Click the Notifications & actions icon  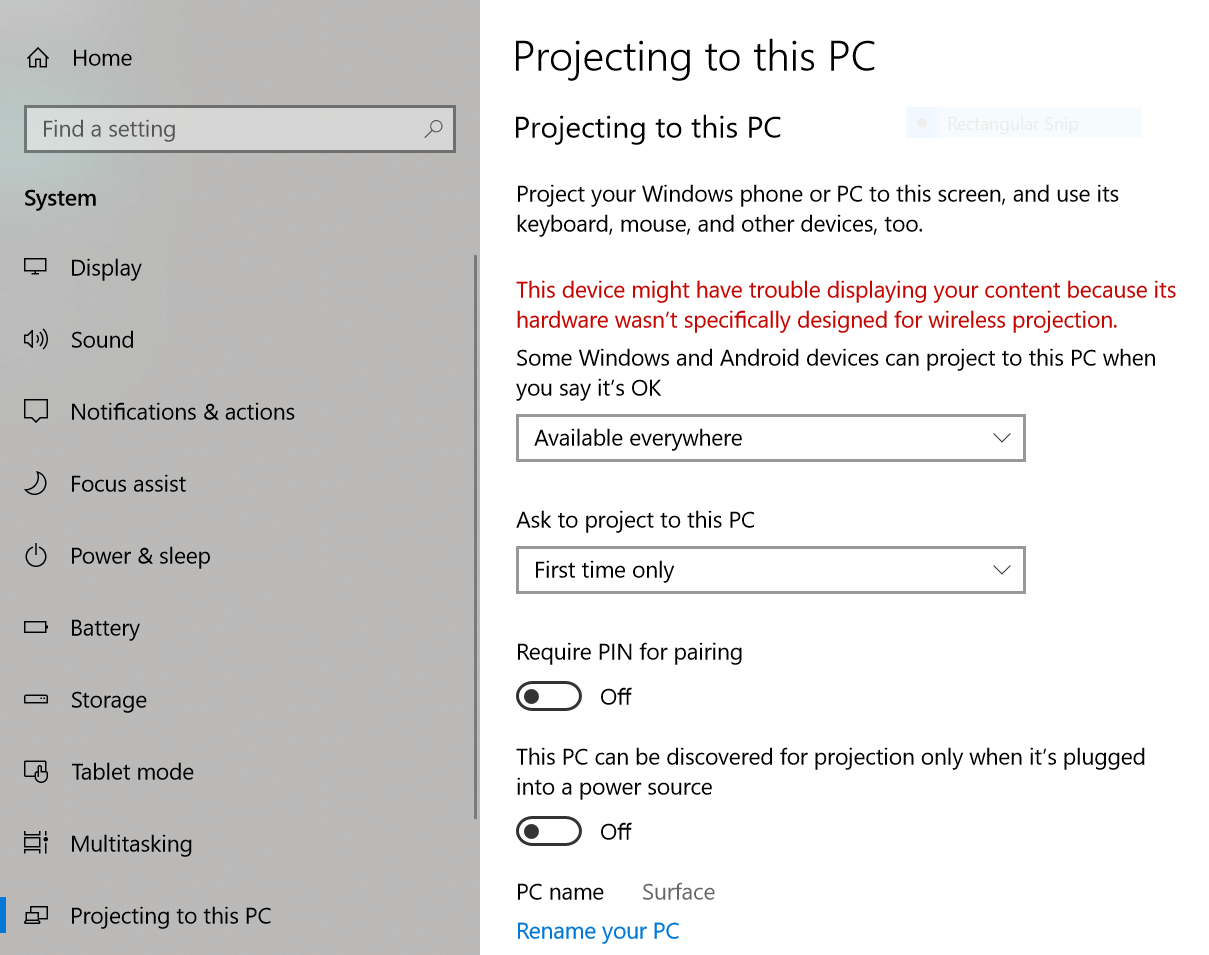point(36,411)
